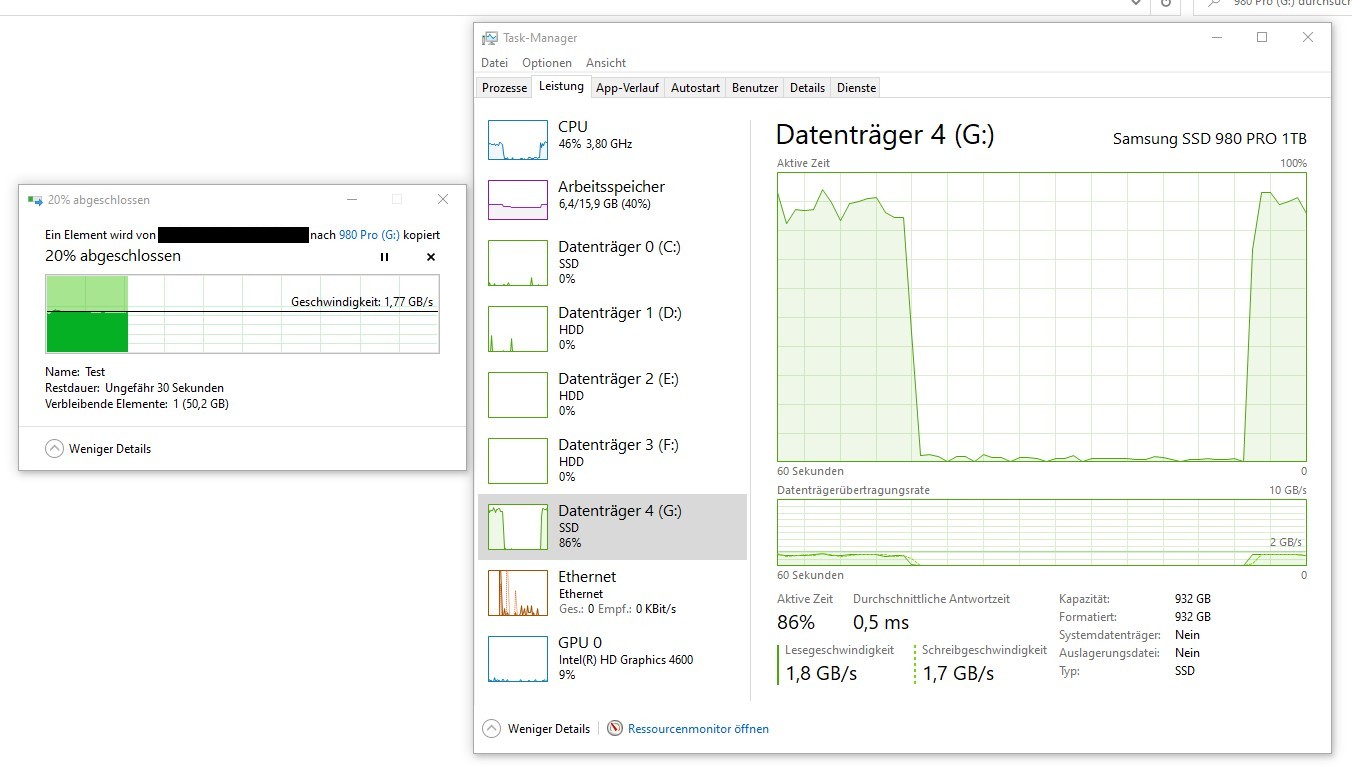Collapse Task-Manager with Weniger Details chevron
The height and width of the screenshot is (774, 1352).
click(x=491, y=728)
